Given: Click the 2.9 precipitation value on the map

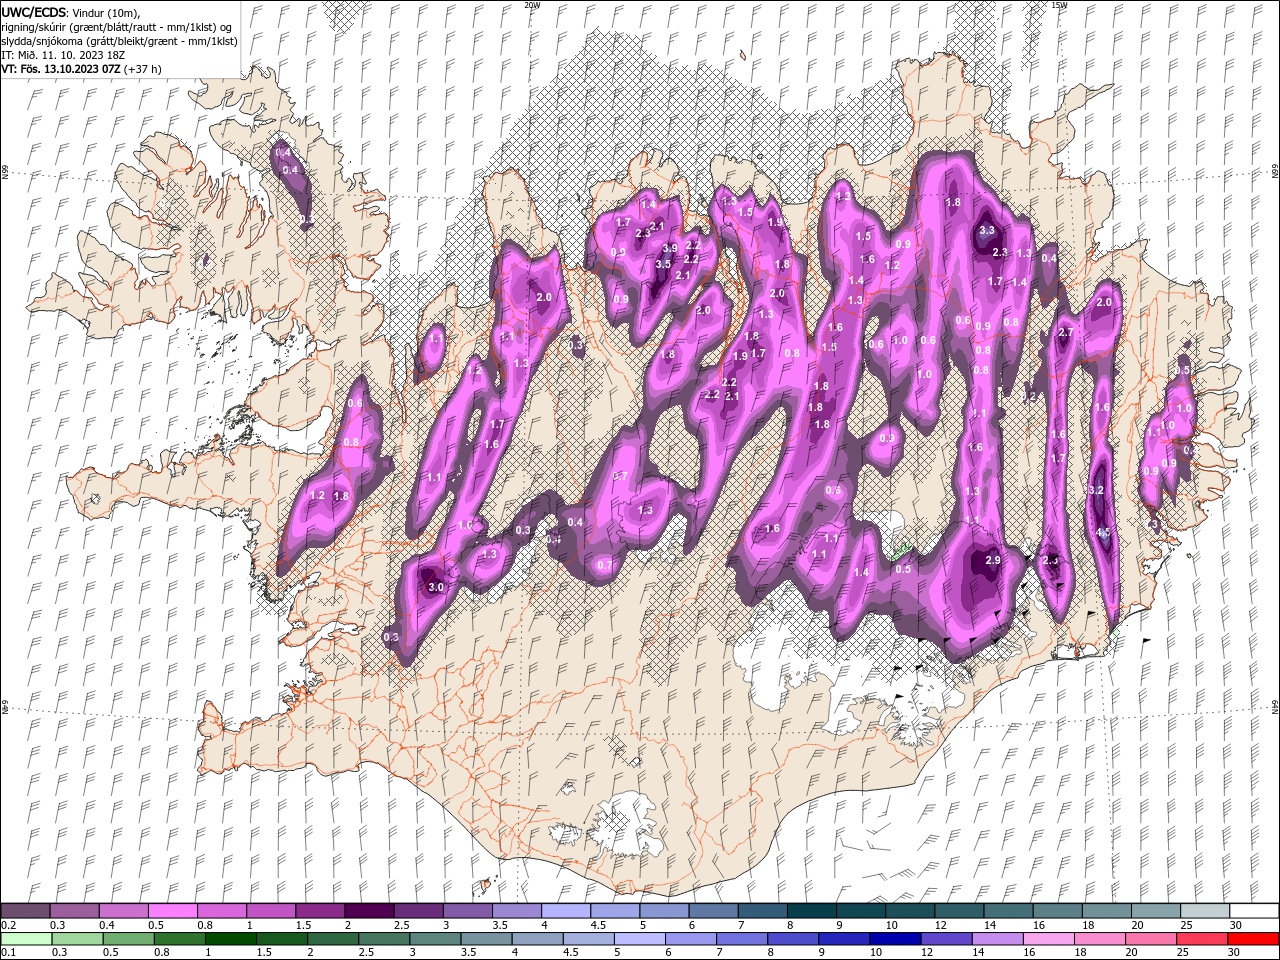Looking at the screenshot, I should (993, 561).
